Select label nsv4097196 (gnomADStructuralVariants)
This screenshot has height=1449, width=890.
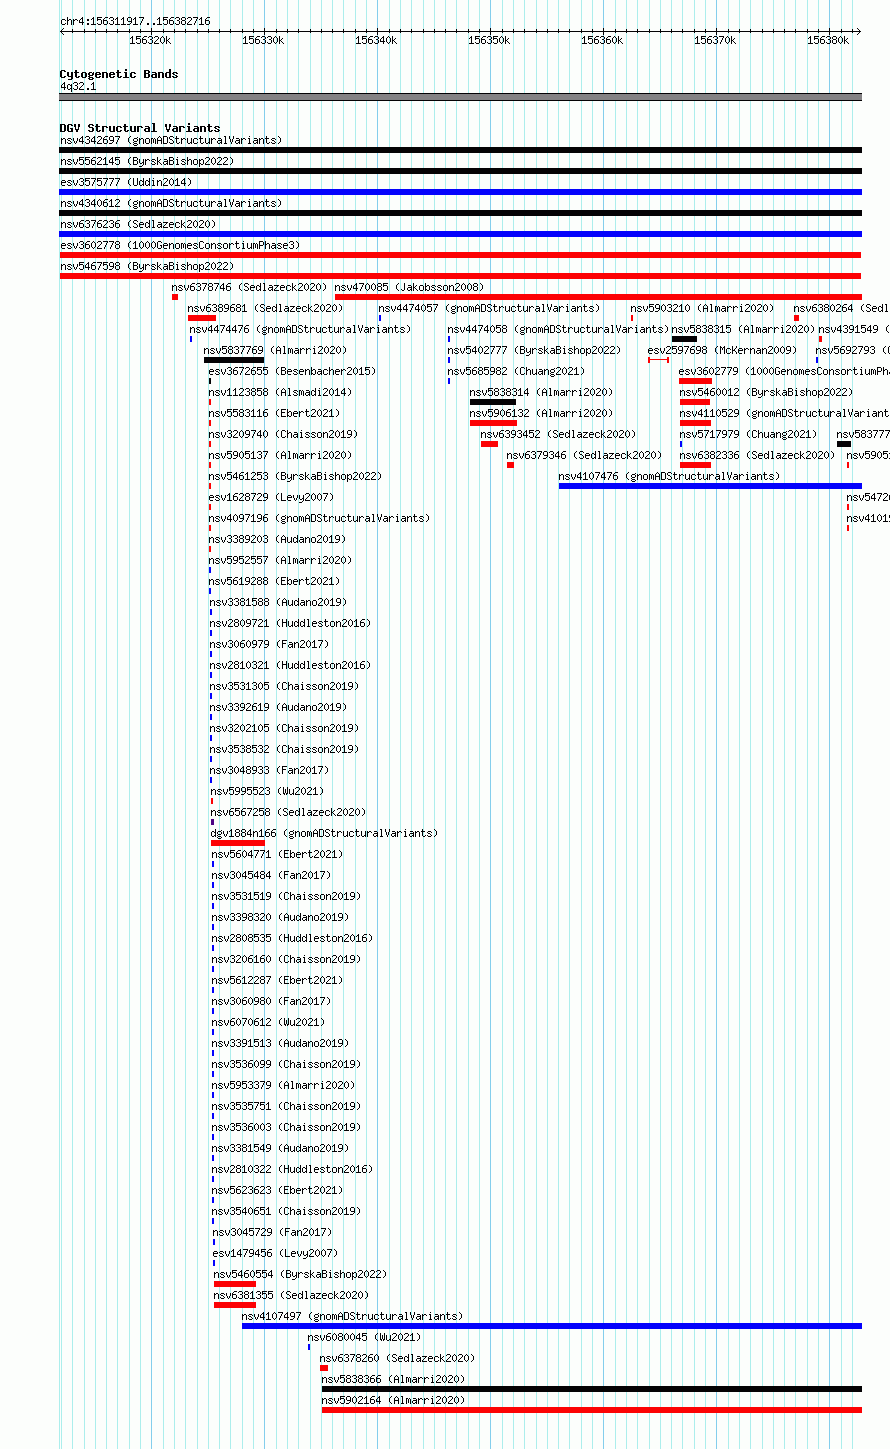point(319,518)
